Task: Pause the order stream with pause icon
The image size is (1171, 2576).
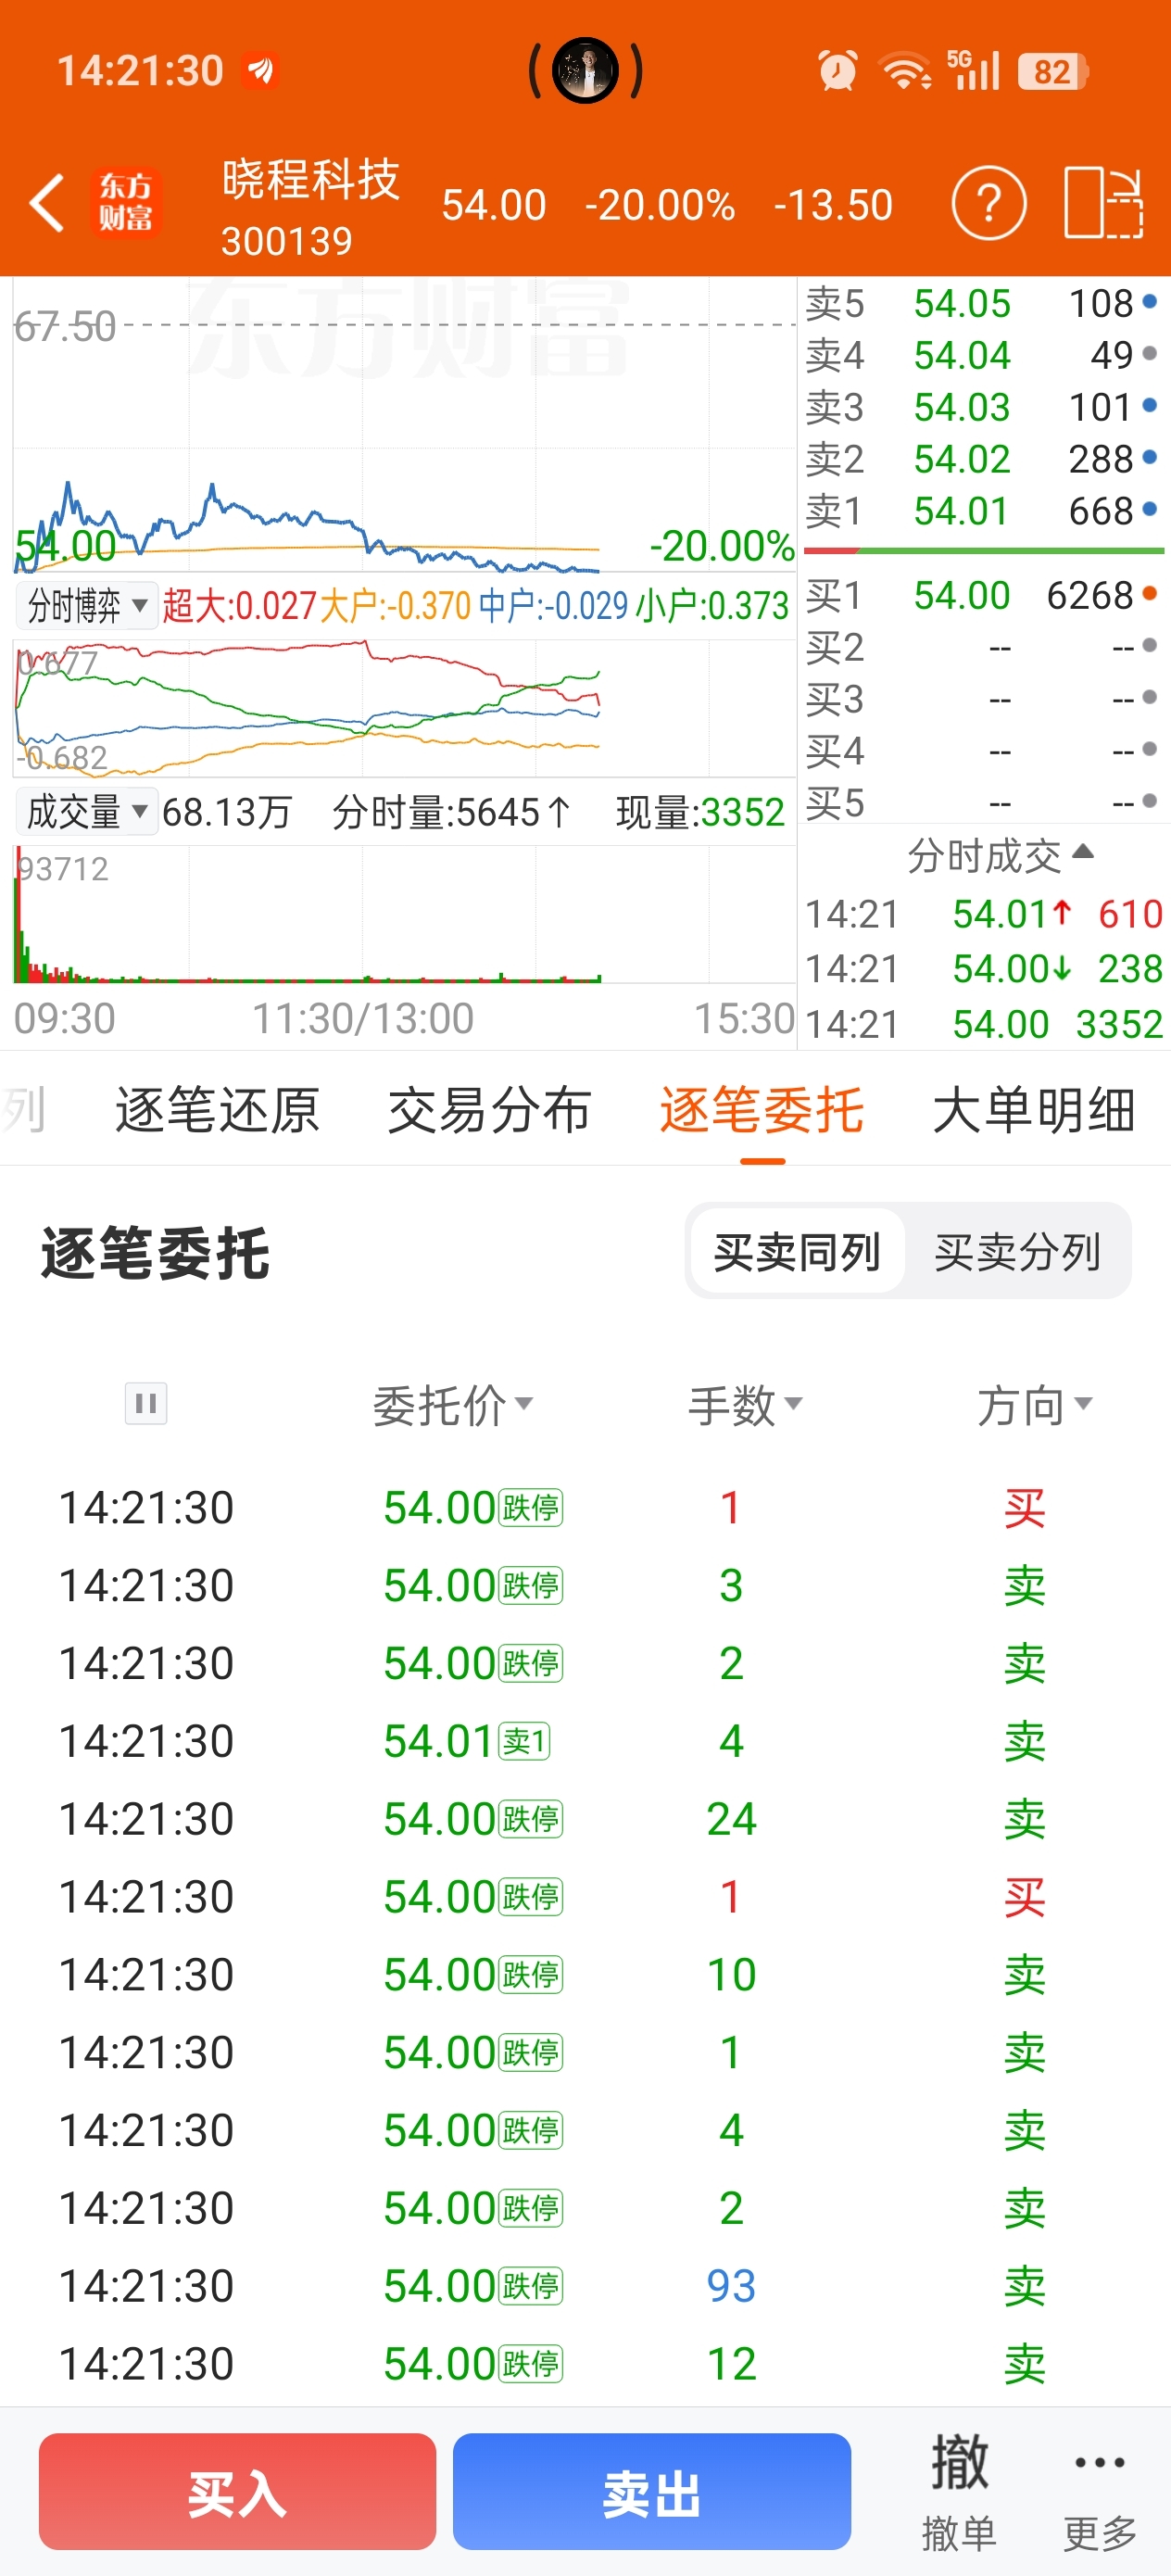Action: (145, 1403)
